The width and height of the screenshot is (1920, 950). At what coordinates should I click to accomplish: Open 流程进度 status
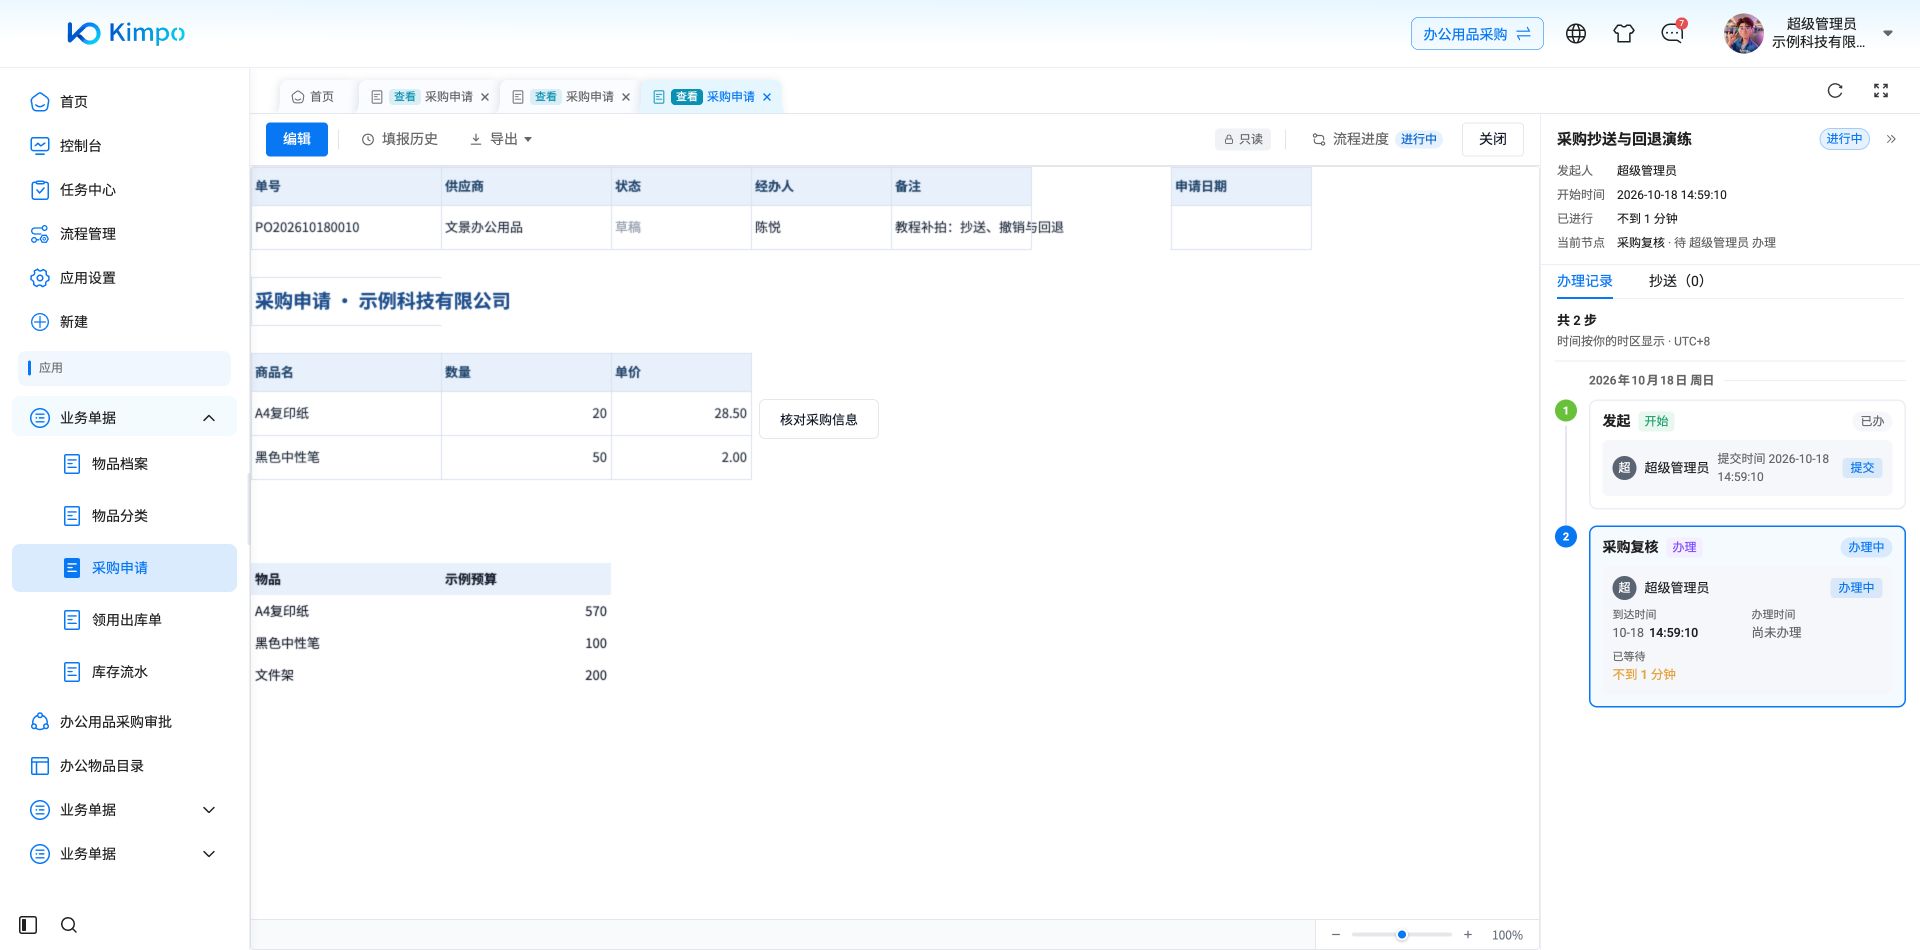(1377, 139)
